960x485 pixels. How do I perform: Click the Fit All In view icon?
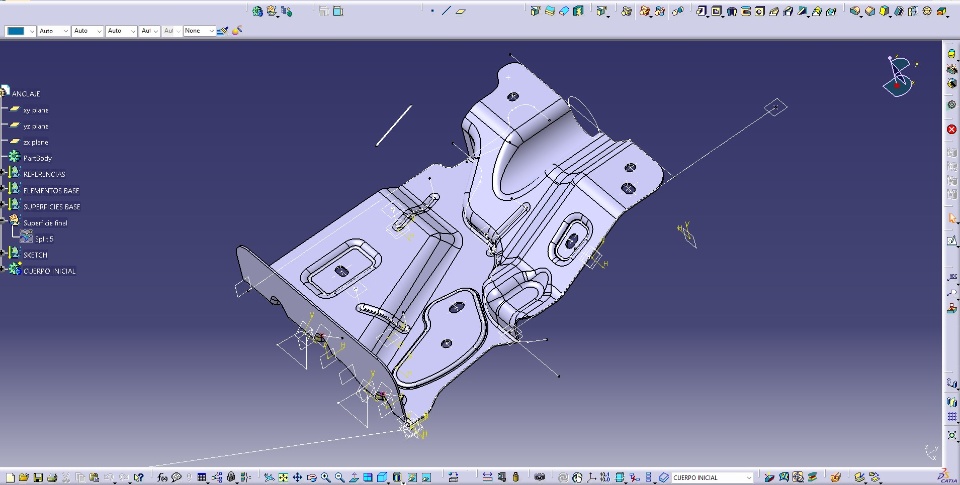point(283,477)
